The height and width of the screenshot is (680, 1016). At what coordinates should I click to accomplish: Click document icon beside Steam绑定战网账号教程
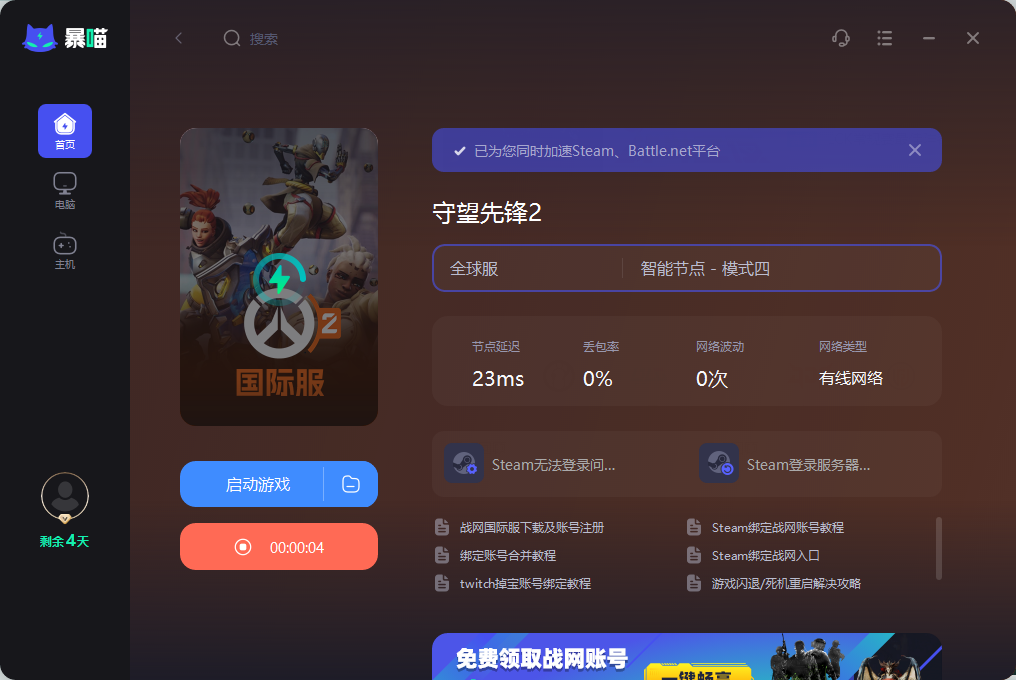(694, 527)
